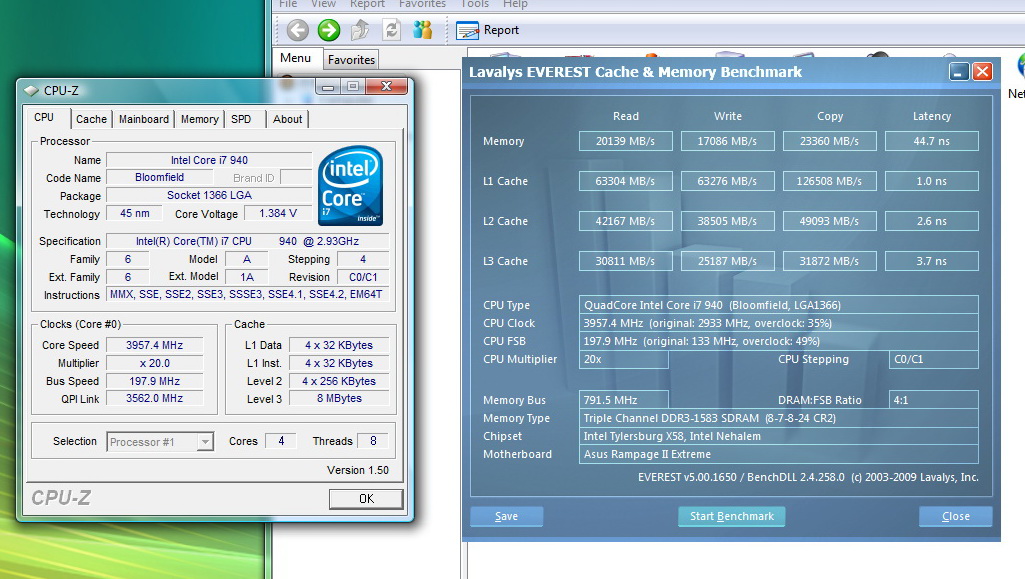The image size is (1025, 579).
Task: Click the Level 3 cache value 8 MBytes
Action: point(339,399)
